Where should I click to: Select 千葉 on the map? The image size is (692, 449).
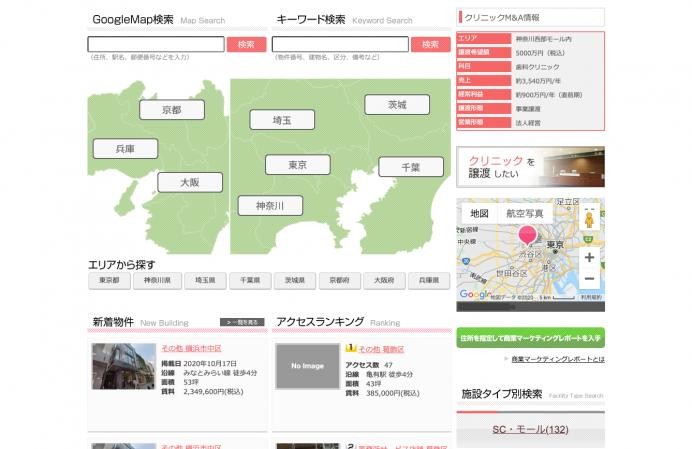(411, 167)
